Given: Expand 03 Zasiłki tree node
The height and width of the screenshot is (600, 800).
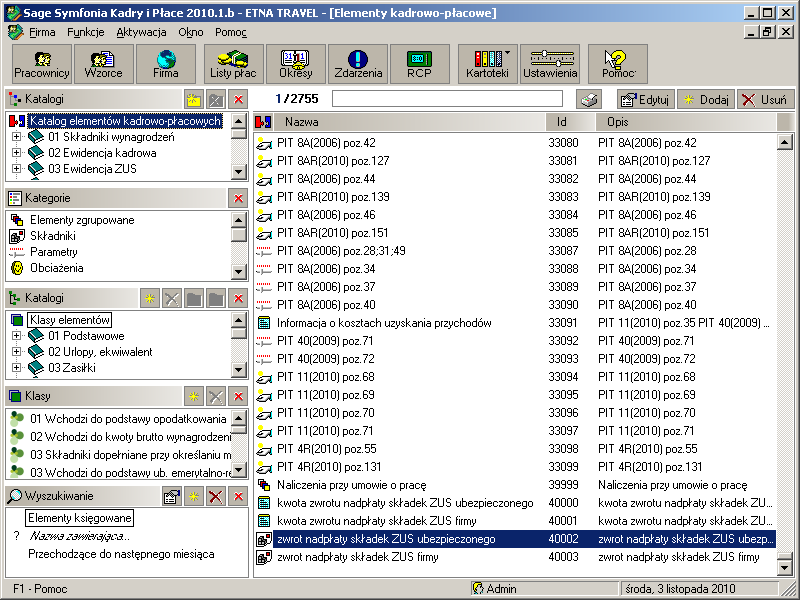Looking at the screenshot, I should click(16, 367).
